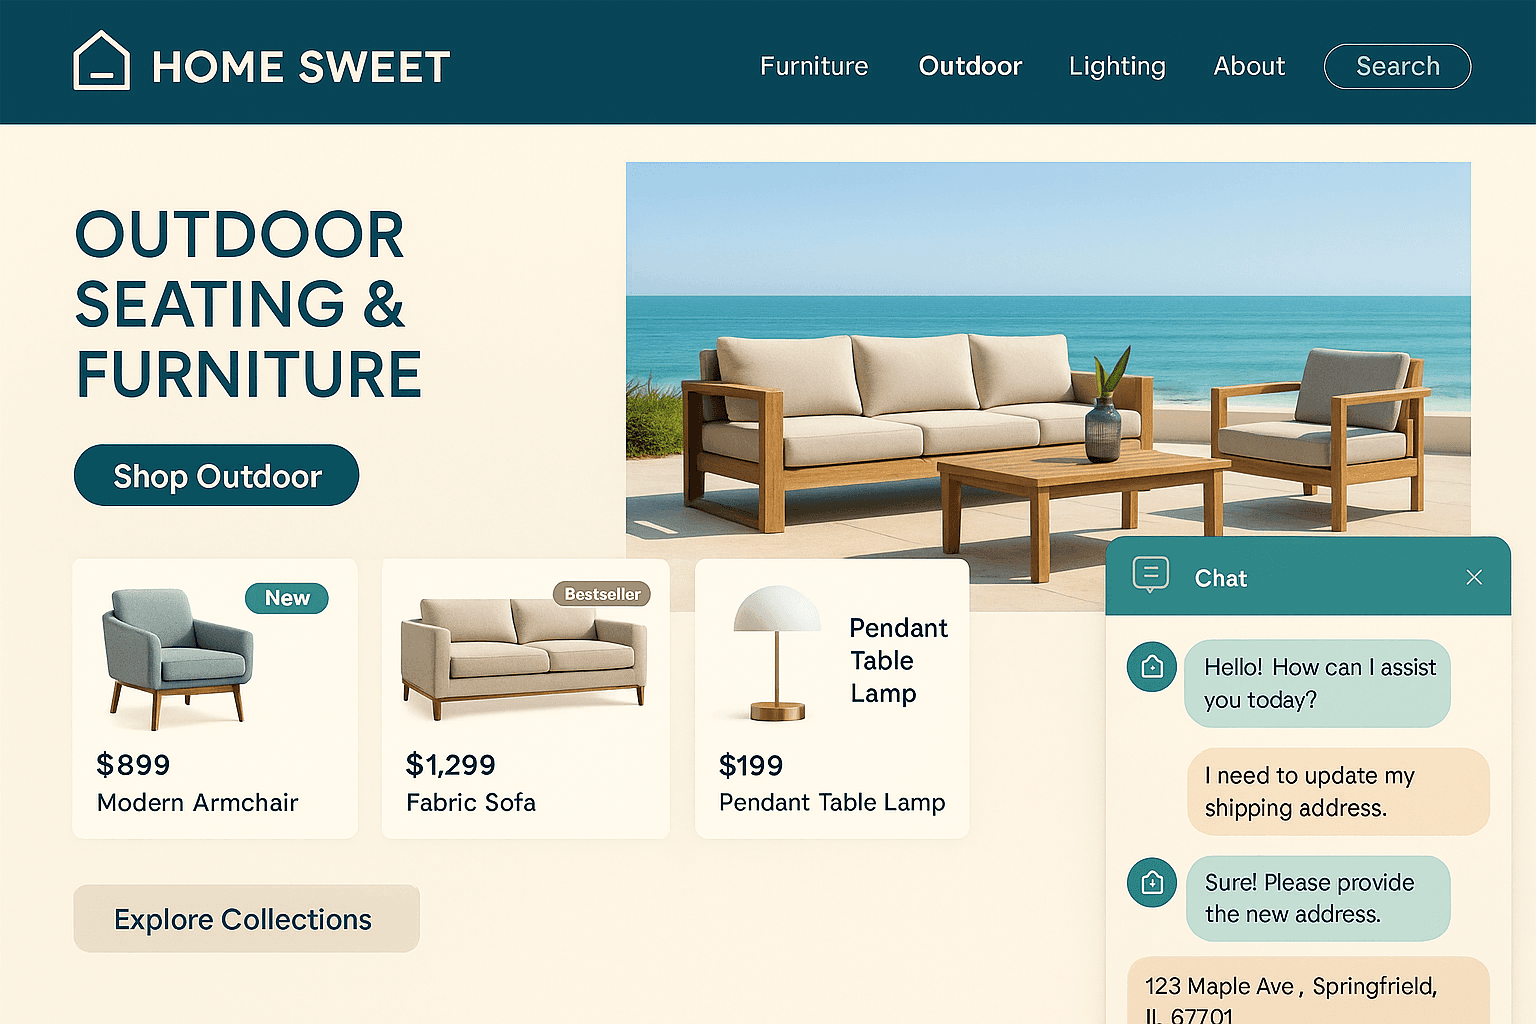This screenshot has height=1024, width=1536.
Task: Open the Furniture navigation menu
Action: click(x=814, y=66)
